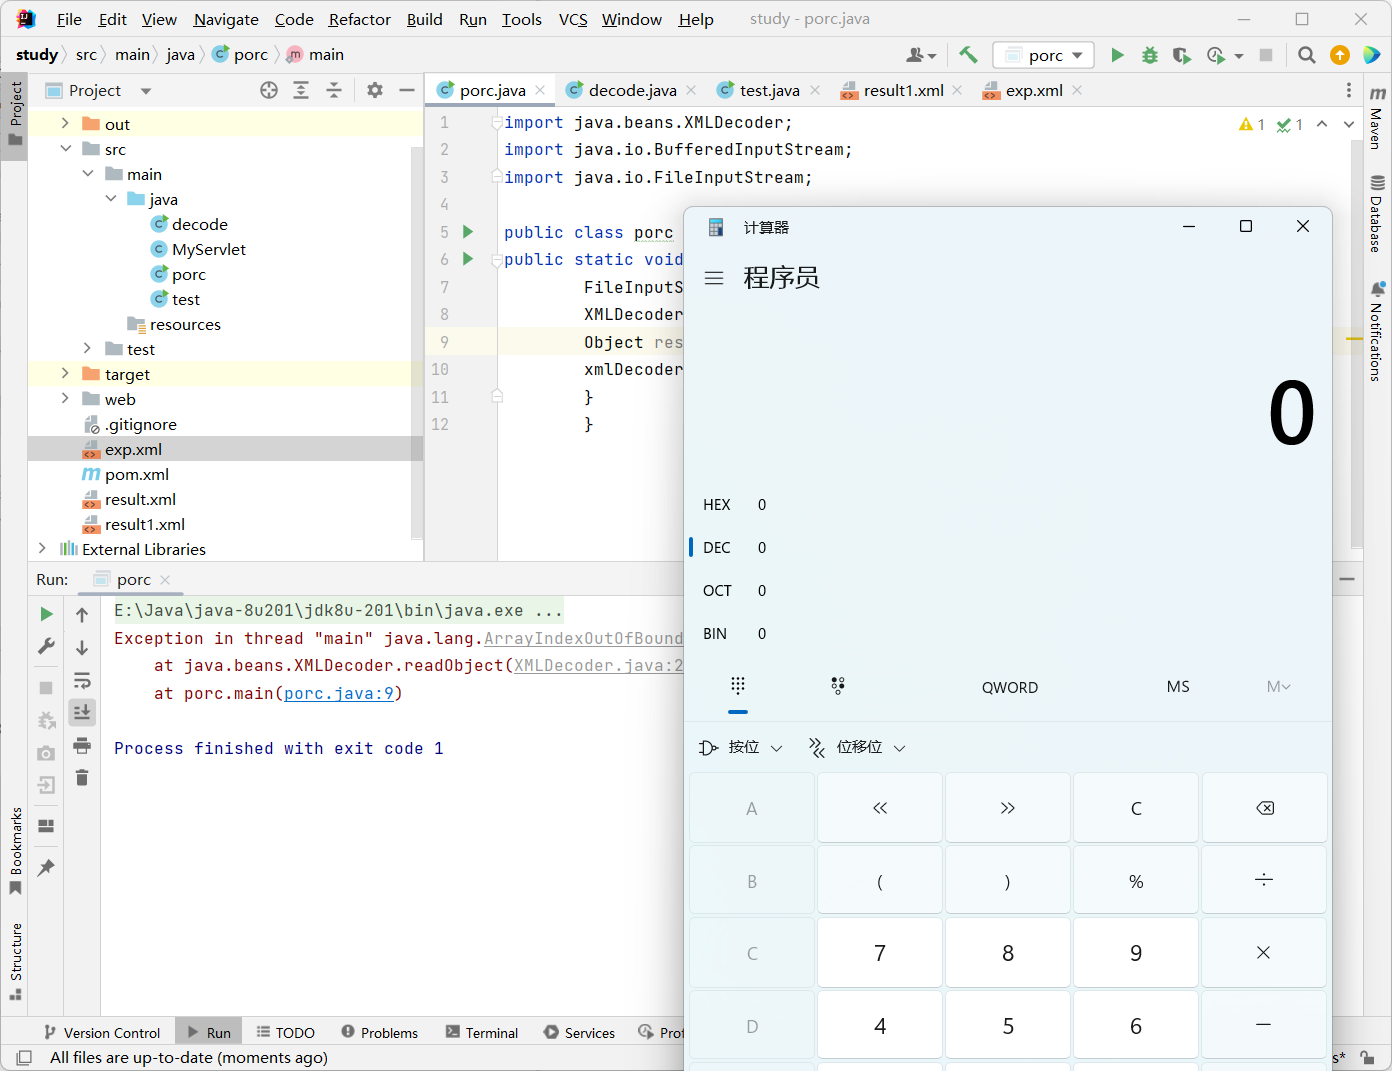Click Up the stack trace arrow
The image size is (1392, 1071).
click(82, 615)
